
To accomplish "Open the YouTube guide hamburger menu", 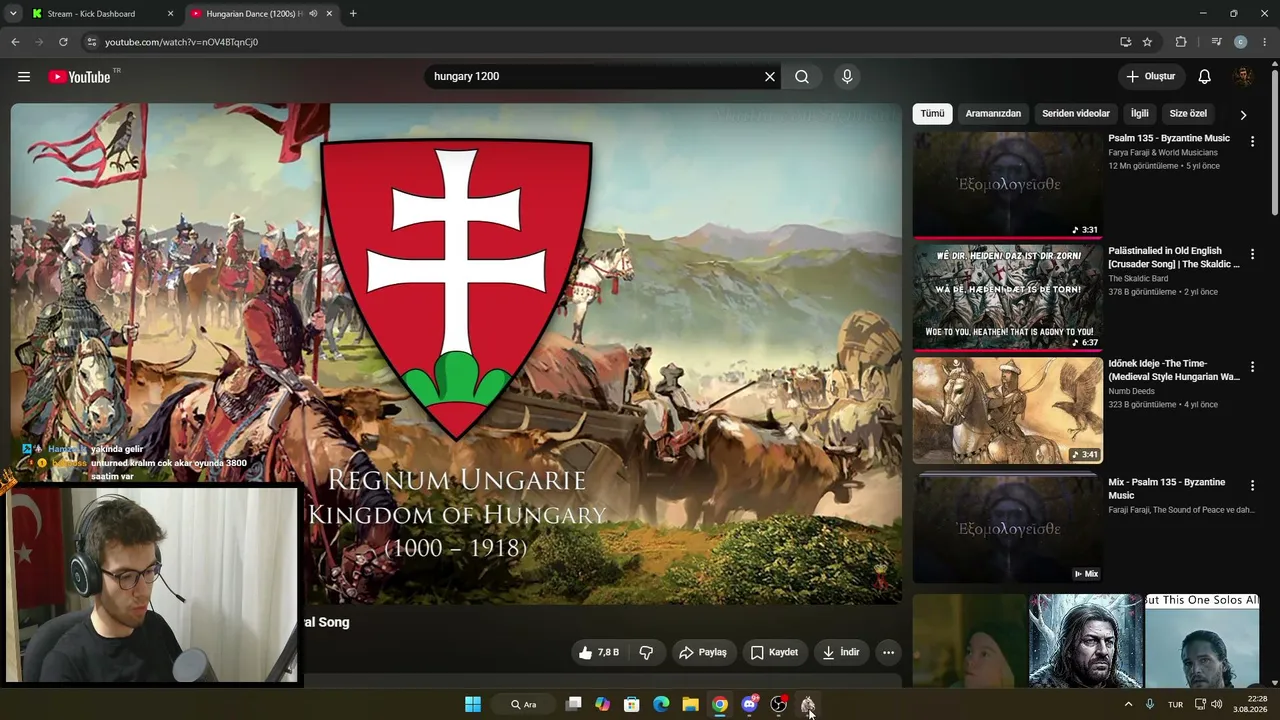I will point(24,77).
